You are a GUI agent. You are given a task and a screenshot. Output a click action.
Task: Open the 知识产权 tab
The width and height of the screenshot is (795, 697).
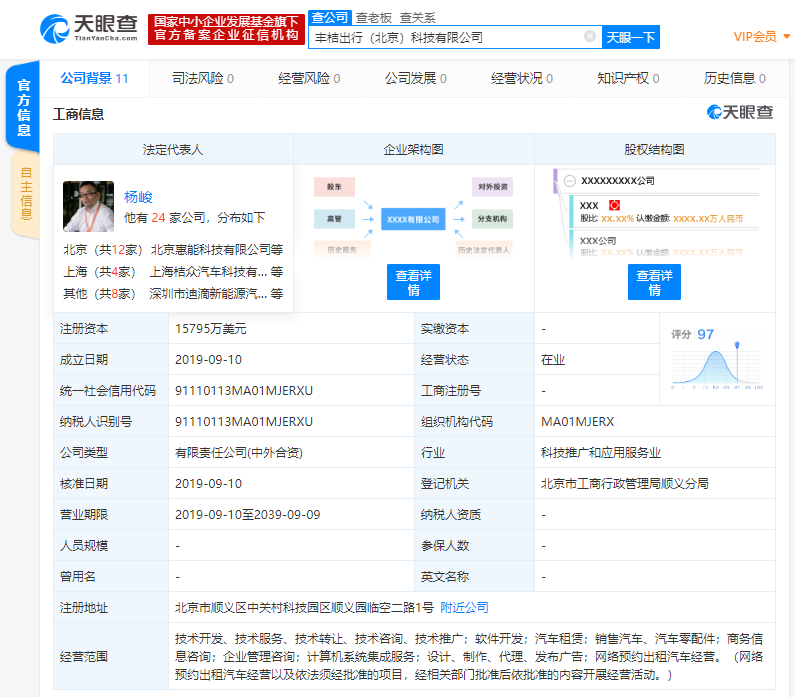pos(628,78)
